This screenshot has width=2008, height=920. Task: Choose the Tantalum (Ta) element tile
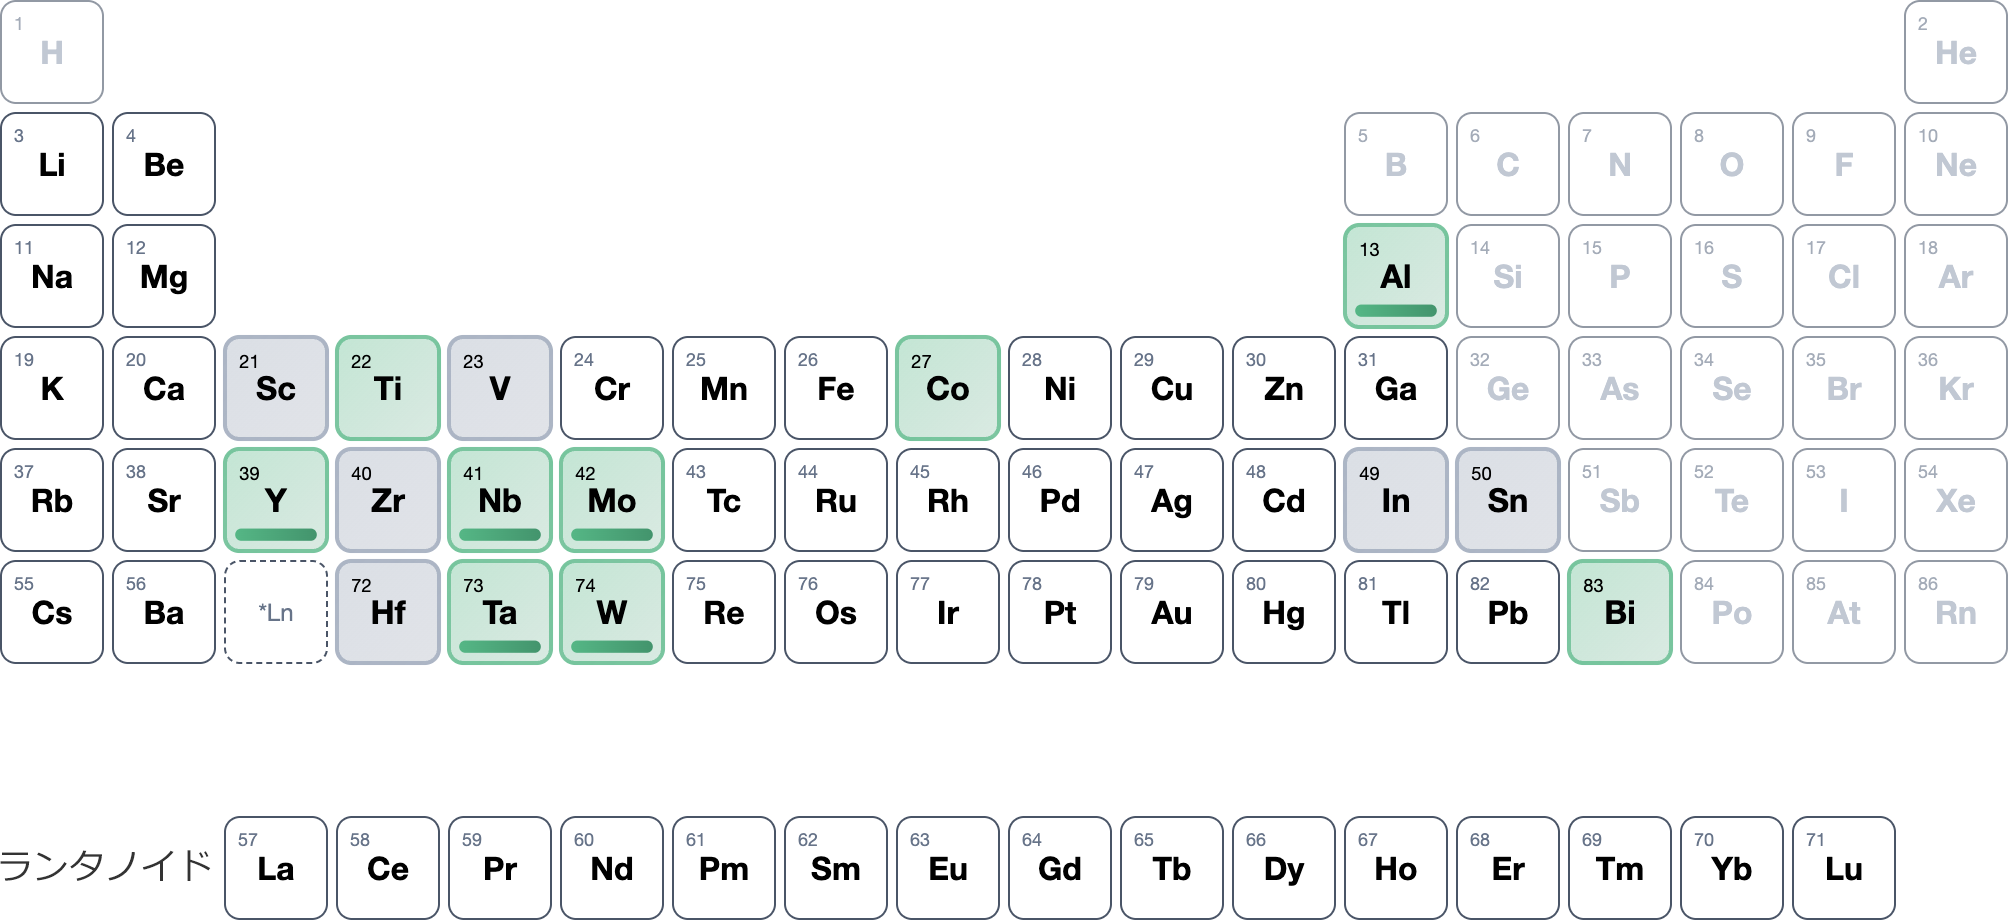tap(499, 612)
